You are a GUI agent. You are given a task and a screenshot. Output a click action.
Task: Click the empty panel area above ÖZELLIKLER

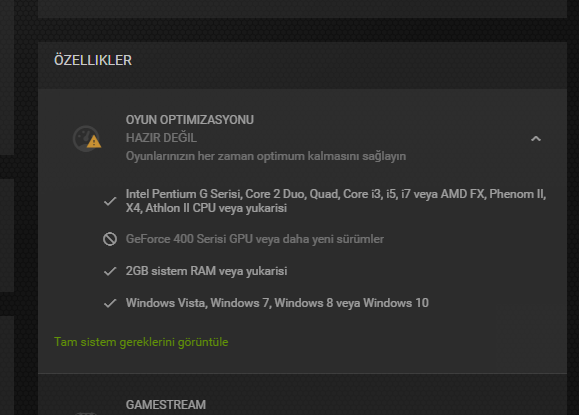(x=302, y=8)
